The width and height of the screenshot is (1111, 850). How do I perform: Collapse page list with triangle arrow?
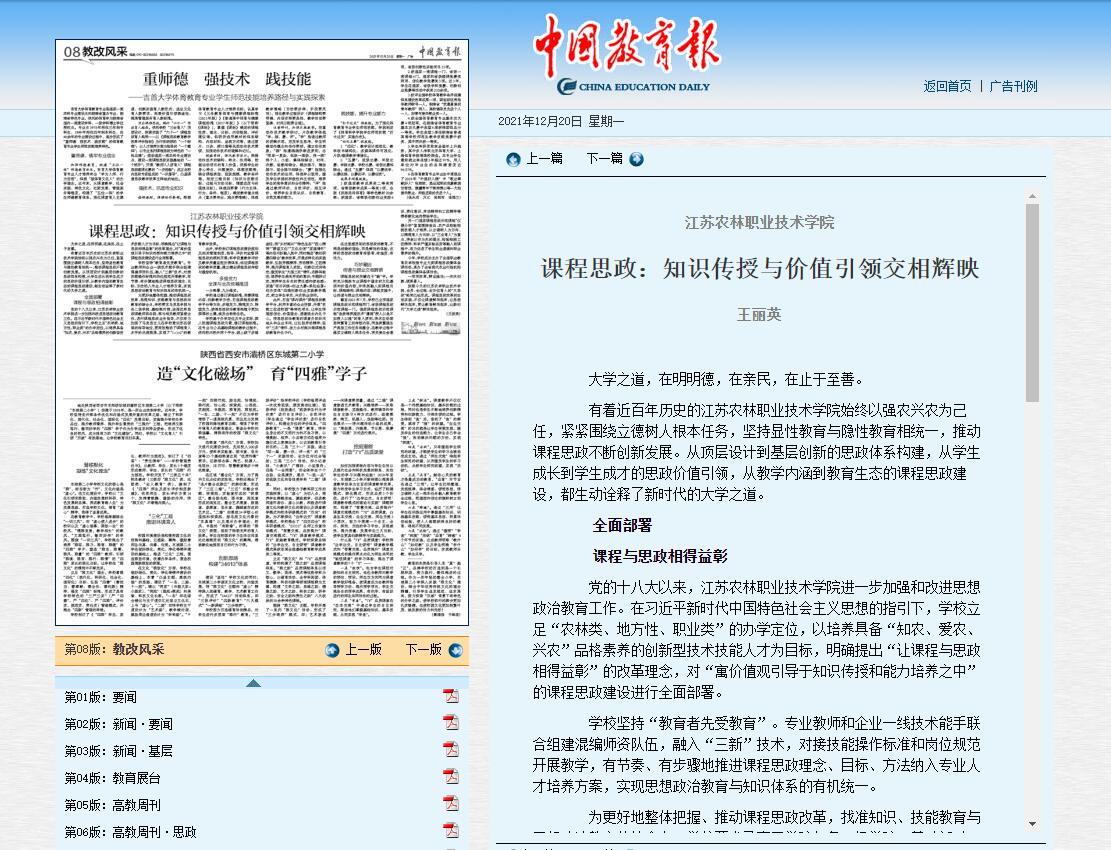pos(253,683)
